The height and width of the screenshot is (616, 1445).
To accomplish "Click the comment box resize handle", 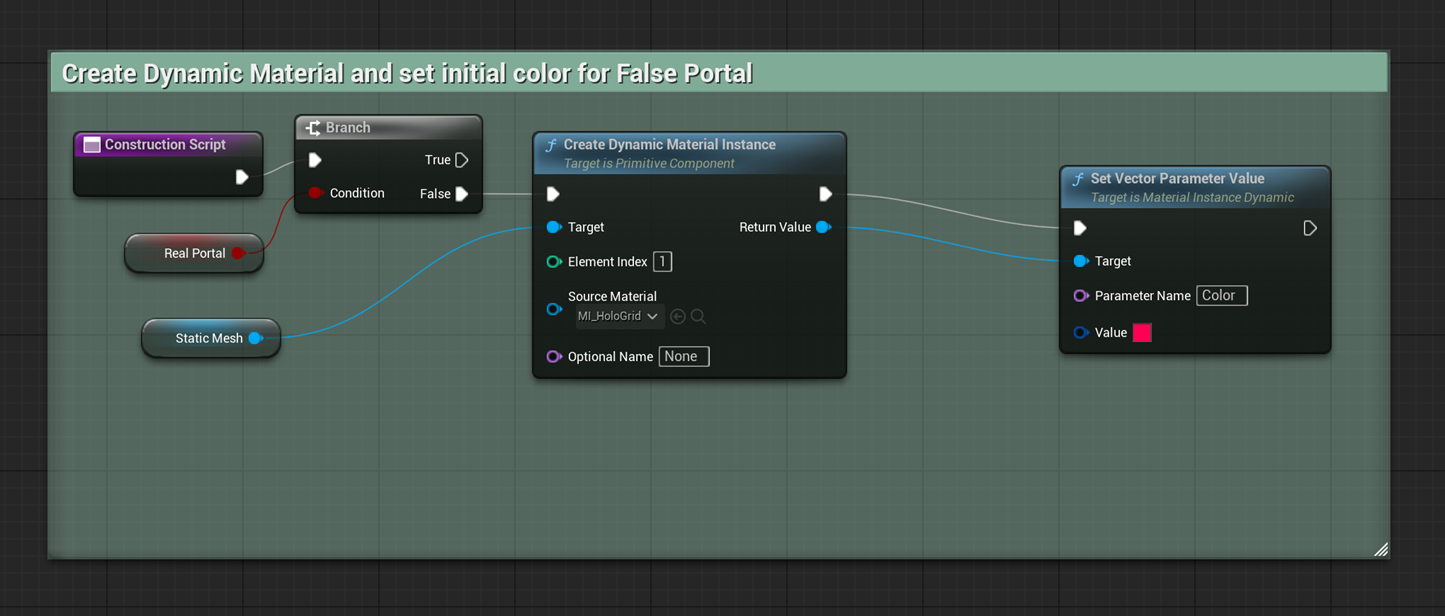I will (1380, 549).
